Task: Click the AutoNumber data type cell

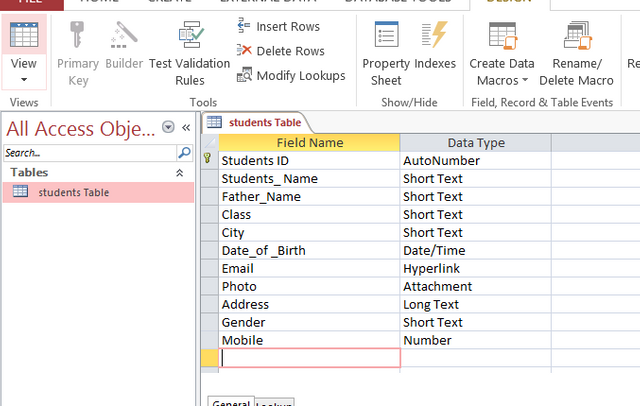Action: [476, 161]
